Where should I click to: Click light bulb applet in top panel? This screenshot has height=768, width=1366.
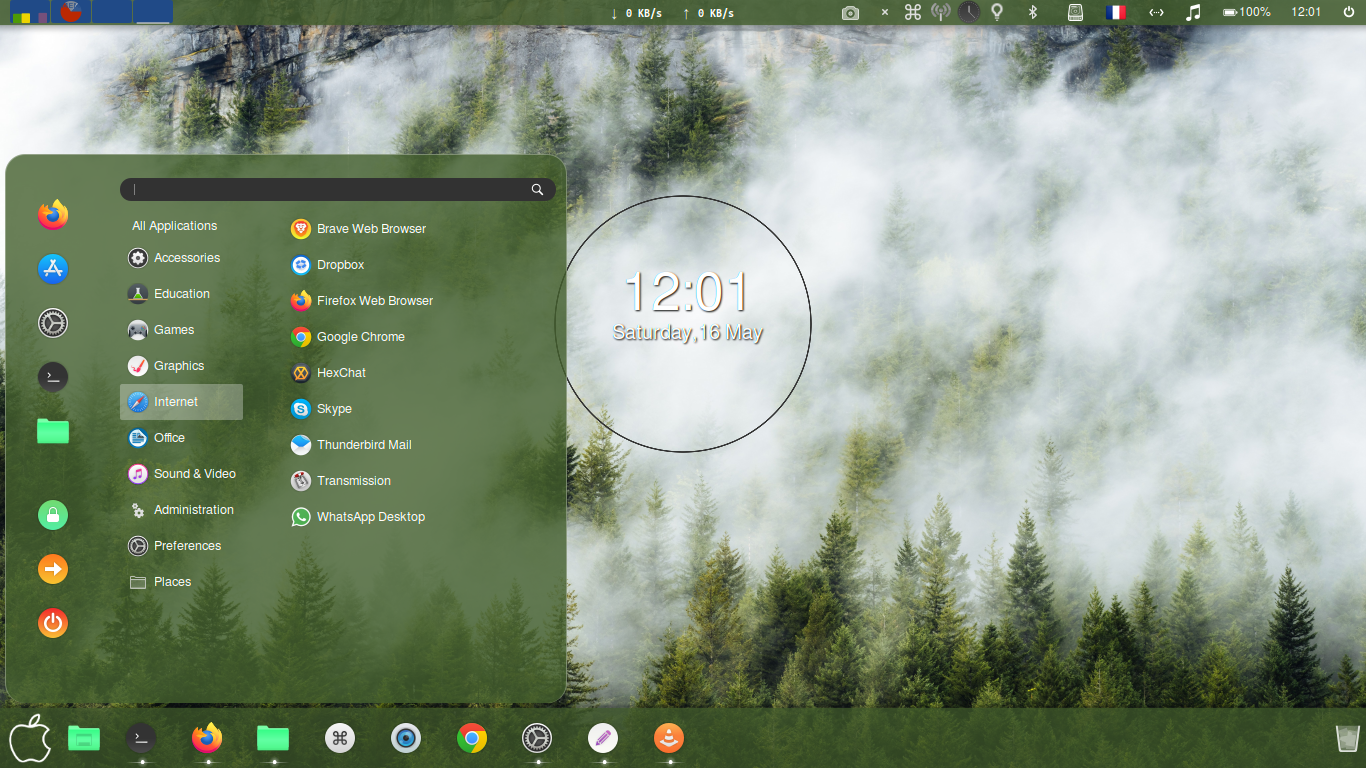pyautogui.click(x=996, y=12)
